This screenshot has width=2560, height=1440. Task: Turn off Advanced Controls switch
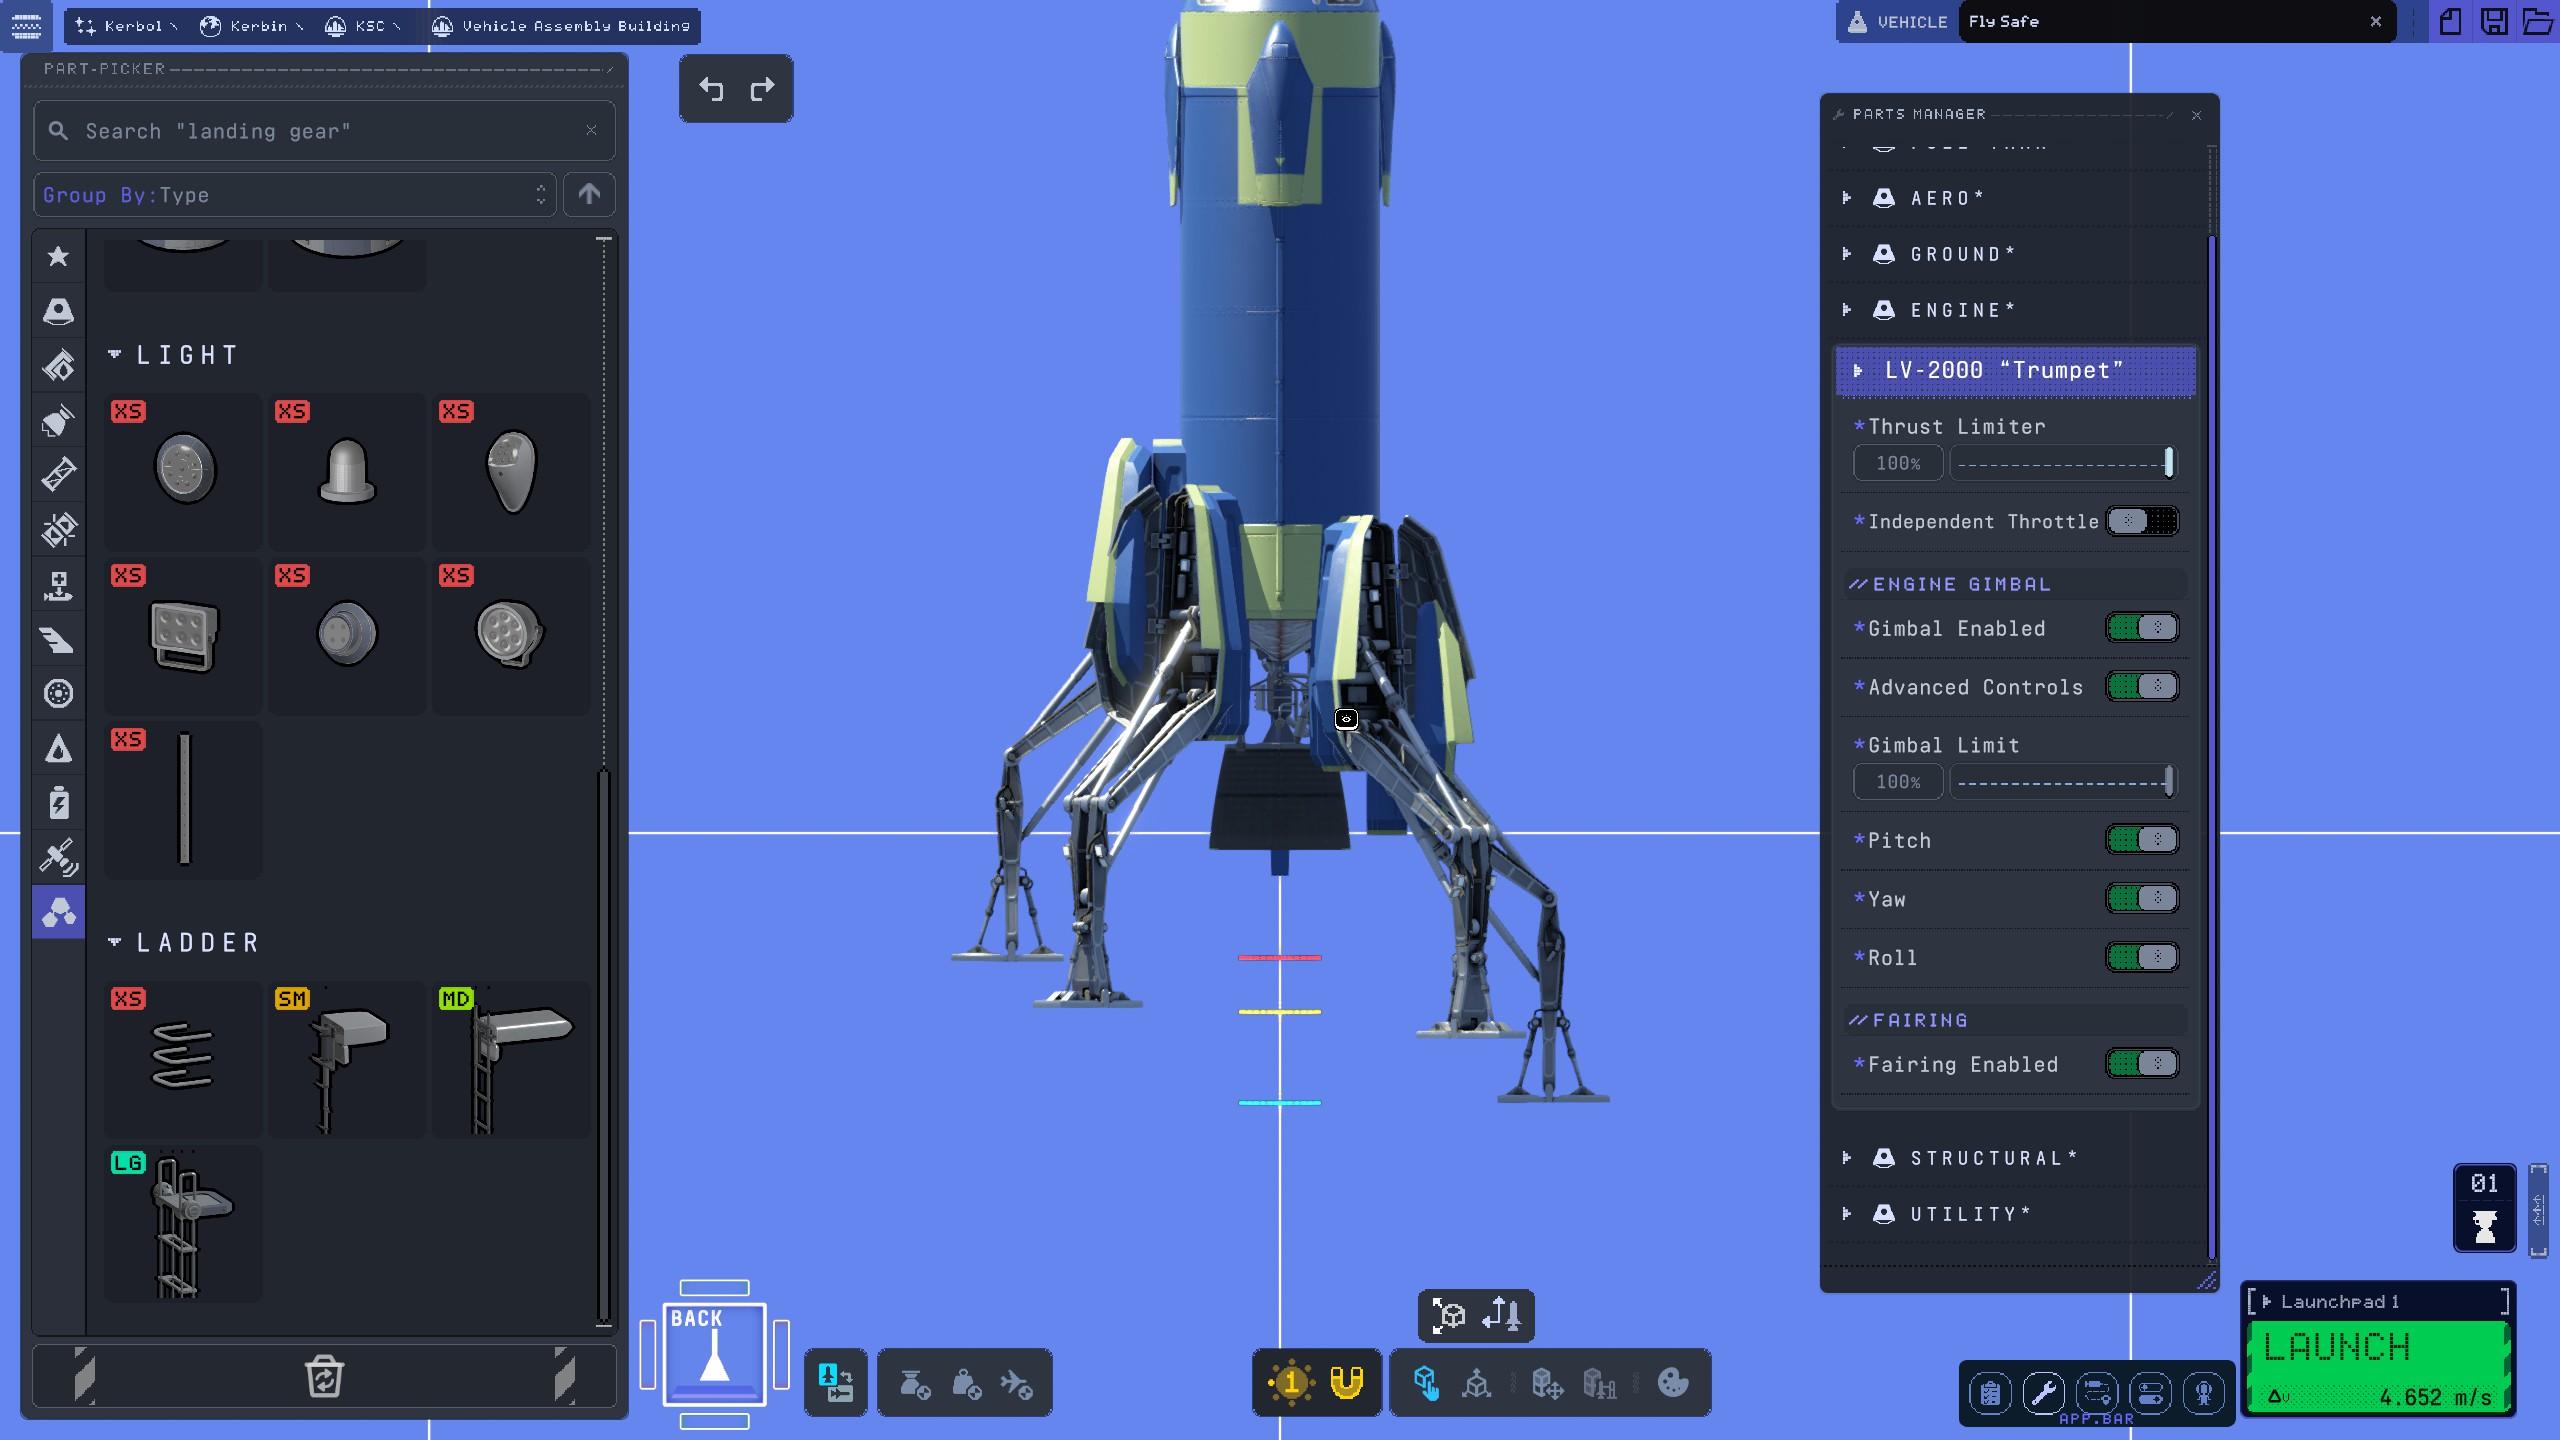click(x=2142, y=686)
